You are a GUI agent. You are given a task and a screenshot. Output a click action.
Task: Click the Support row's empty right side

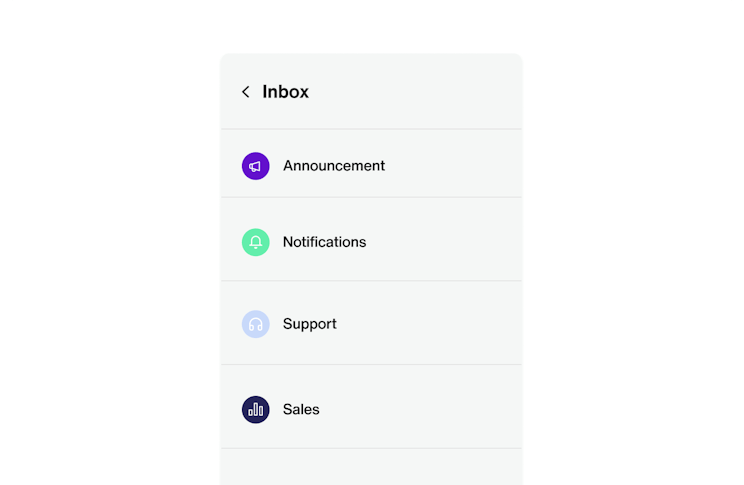460,324
